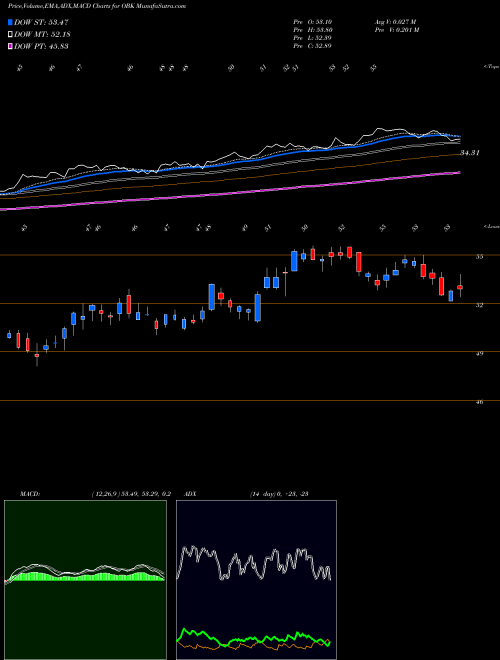
Task: Click the MACD panel title
Action: click(29, 494)
